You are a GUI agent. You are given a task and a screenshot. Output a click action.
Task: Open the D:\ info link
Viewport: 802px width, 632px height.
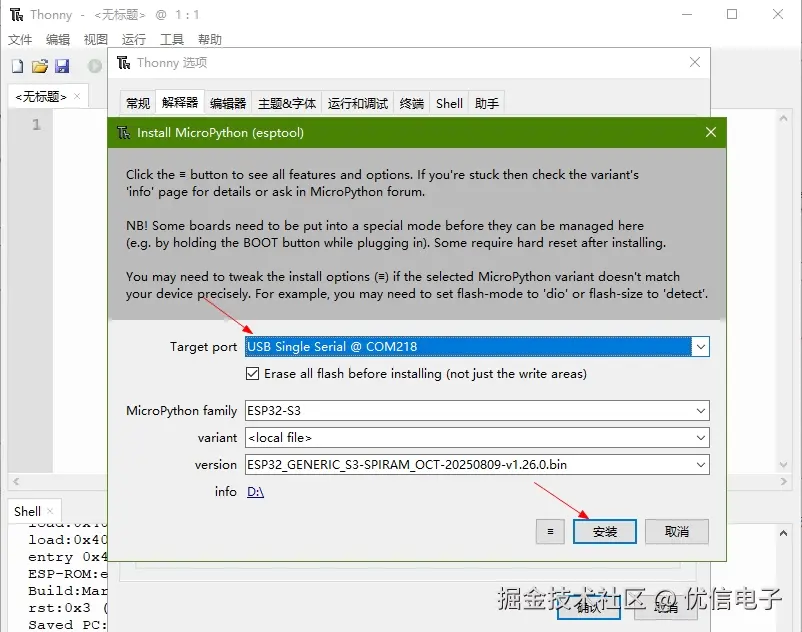coord(255,492)
